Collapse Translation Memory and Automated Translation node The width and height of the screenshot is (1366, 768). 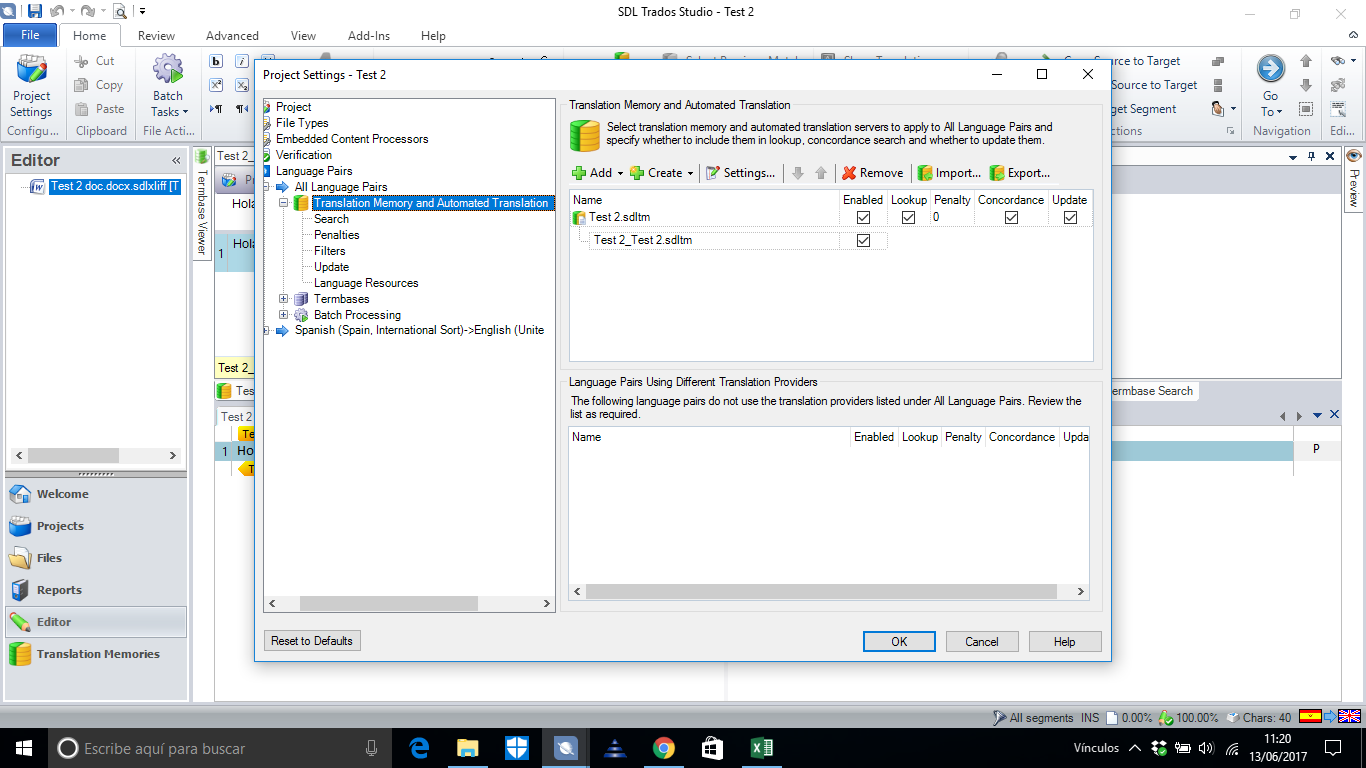click(x=285, y=203)
